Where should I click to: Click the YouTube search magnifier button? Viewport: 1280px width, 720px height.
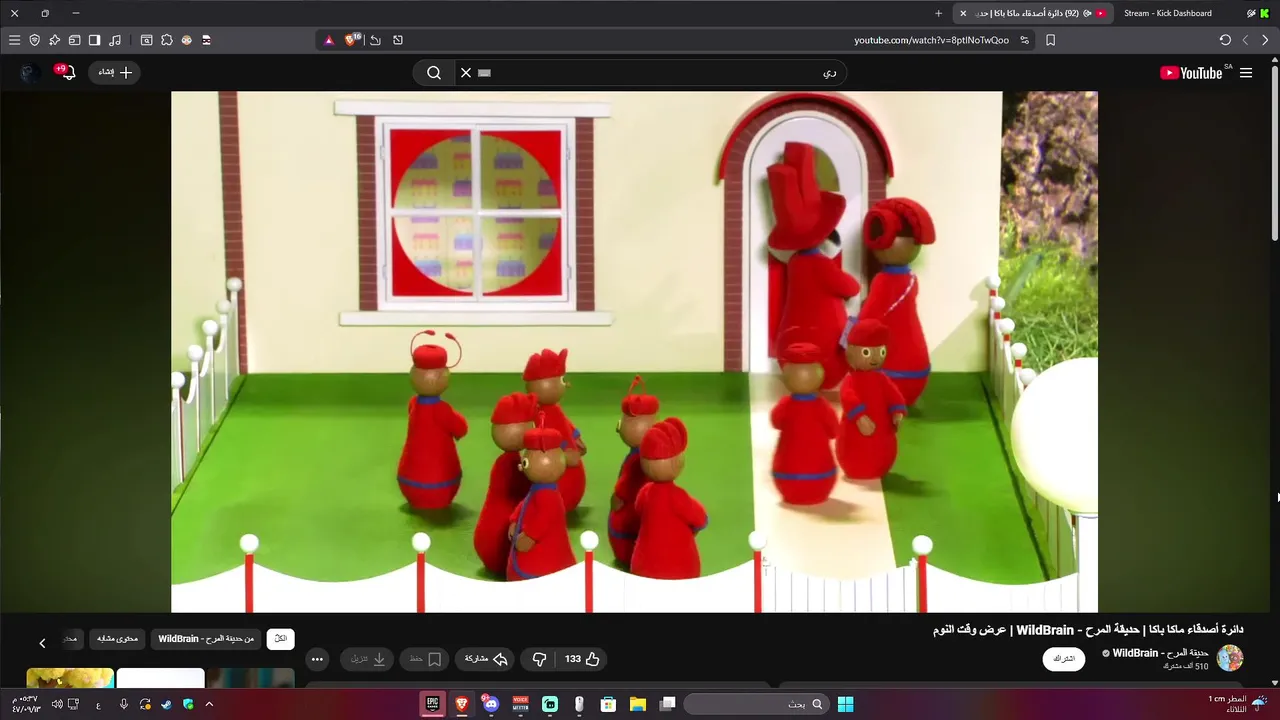[434, 72]
